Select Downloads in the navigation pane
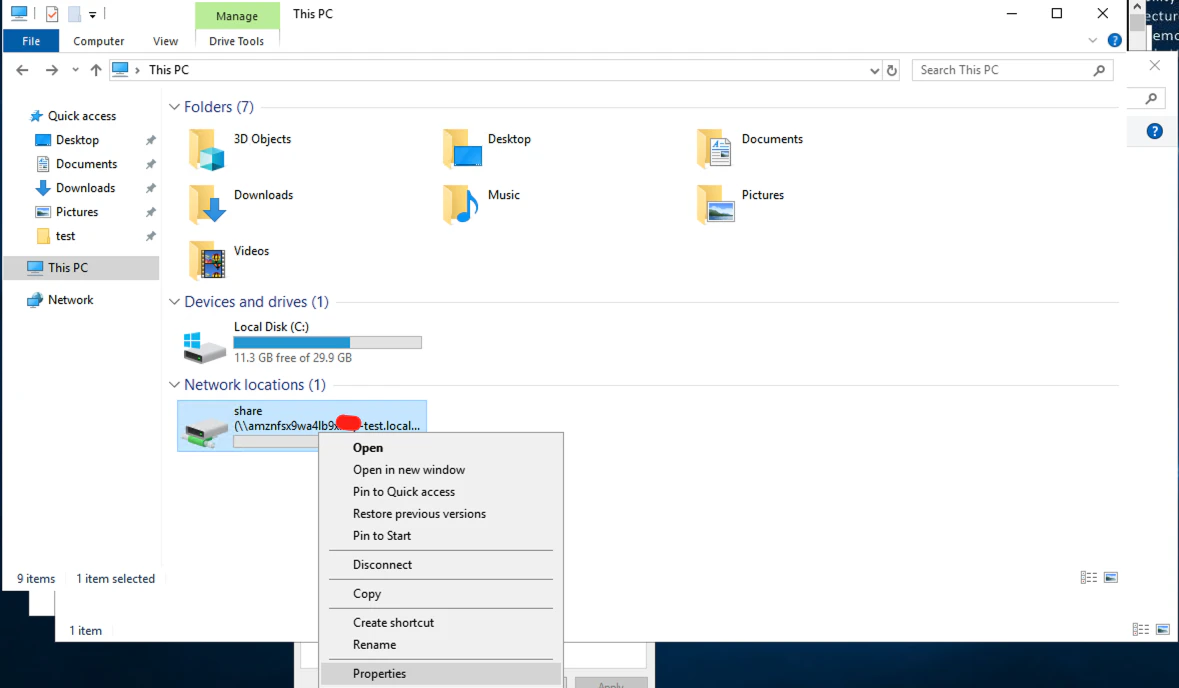 point(85,188)
